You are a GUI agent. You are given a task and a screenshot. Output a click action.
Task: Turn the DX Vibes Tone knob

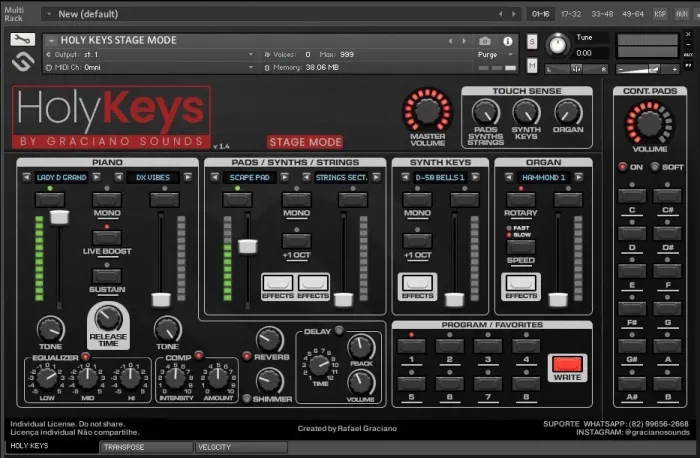click(167, 329)
